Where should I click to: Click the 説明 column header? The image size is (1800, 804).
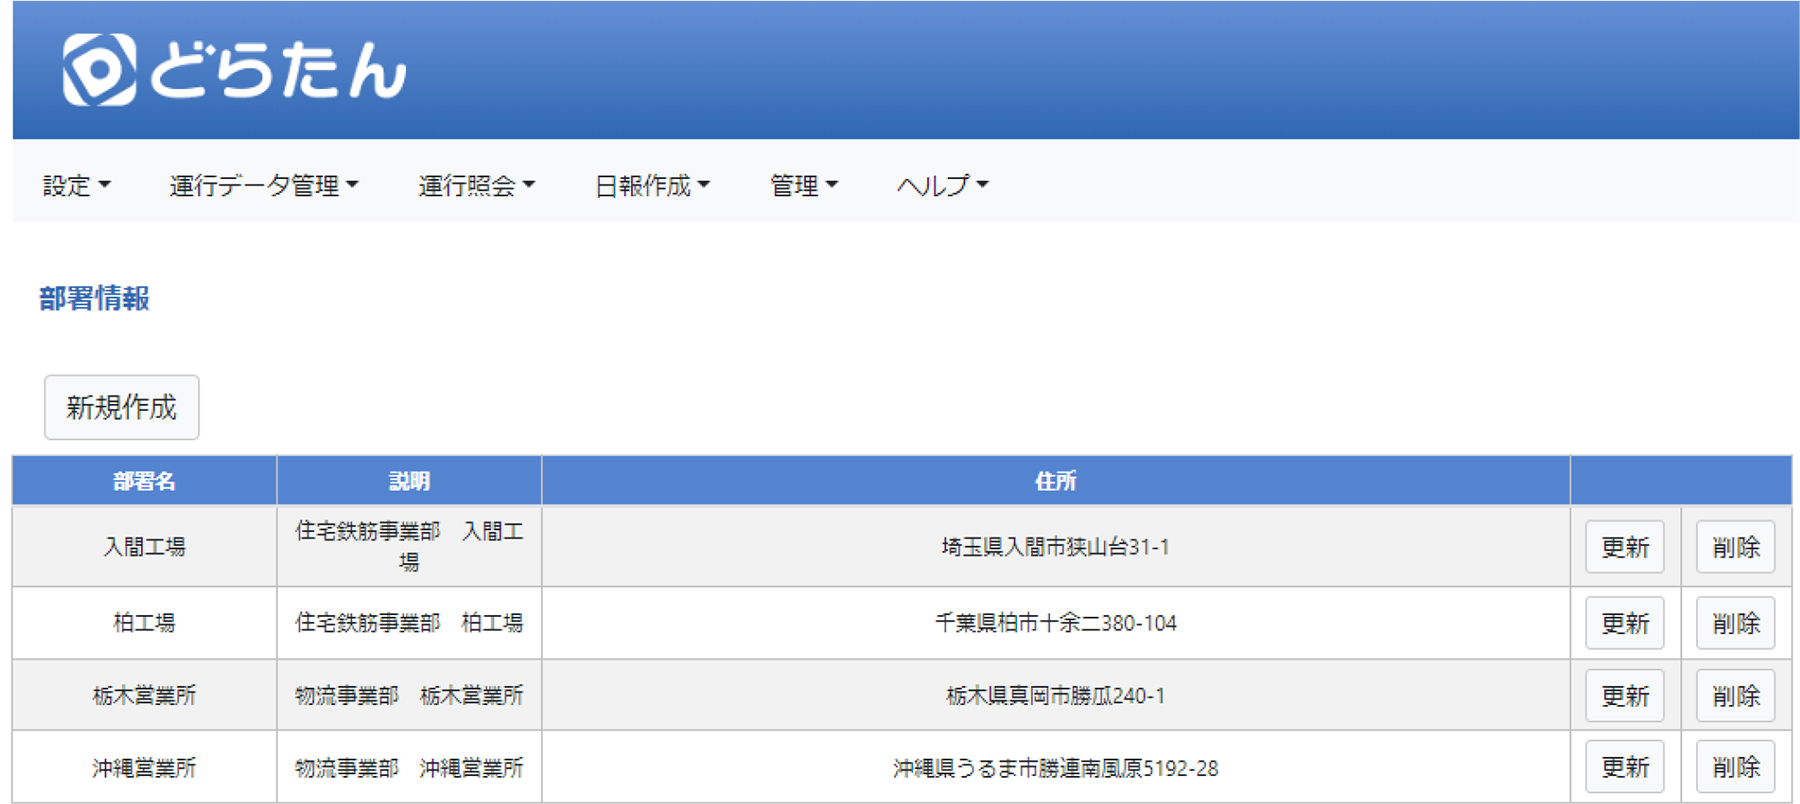click(409, 481)
